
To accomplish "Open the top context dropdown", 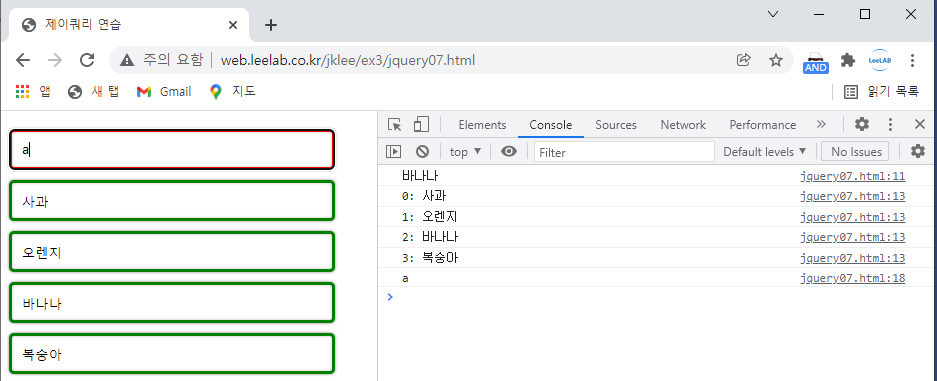I will pyautogui.click(x=466, y=152).
